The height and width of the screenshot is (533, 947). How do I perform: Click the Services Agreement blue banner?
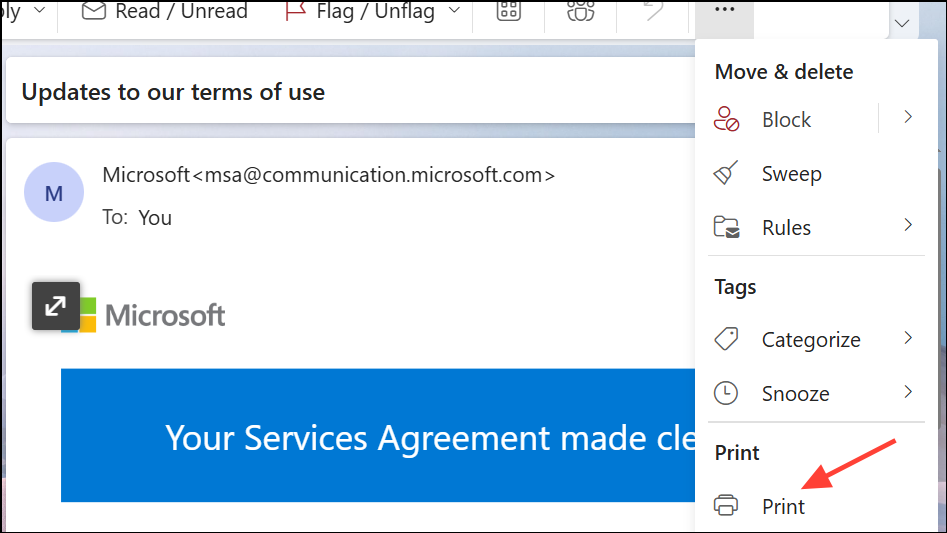point(378,436)
